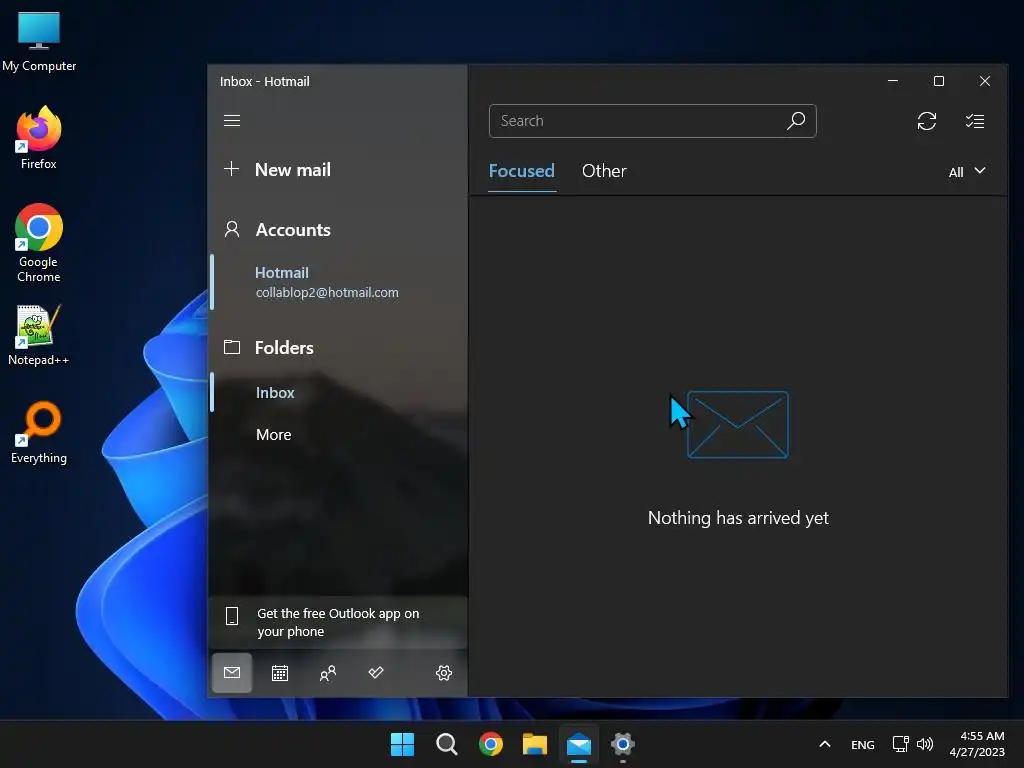The width and height of the screenshot is (1024, 768).
Task: Open To Do checkmark icon
Action: [376, 672]
